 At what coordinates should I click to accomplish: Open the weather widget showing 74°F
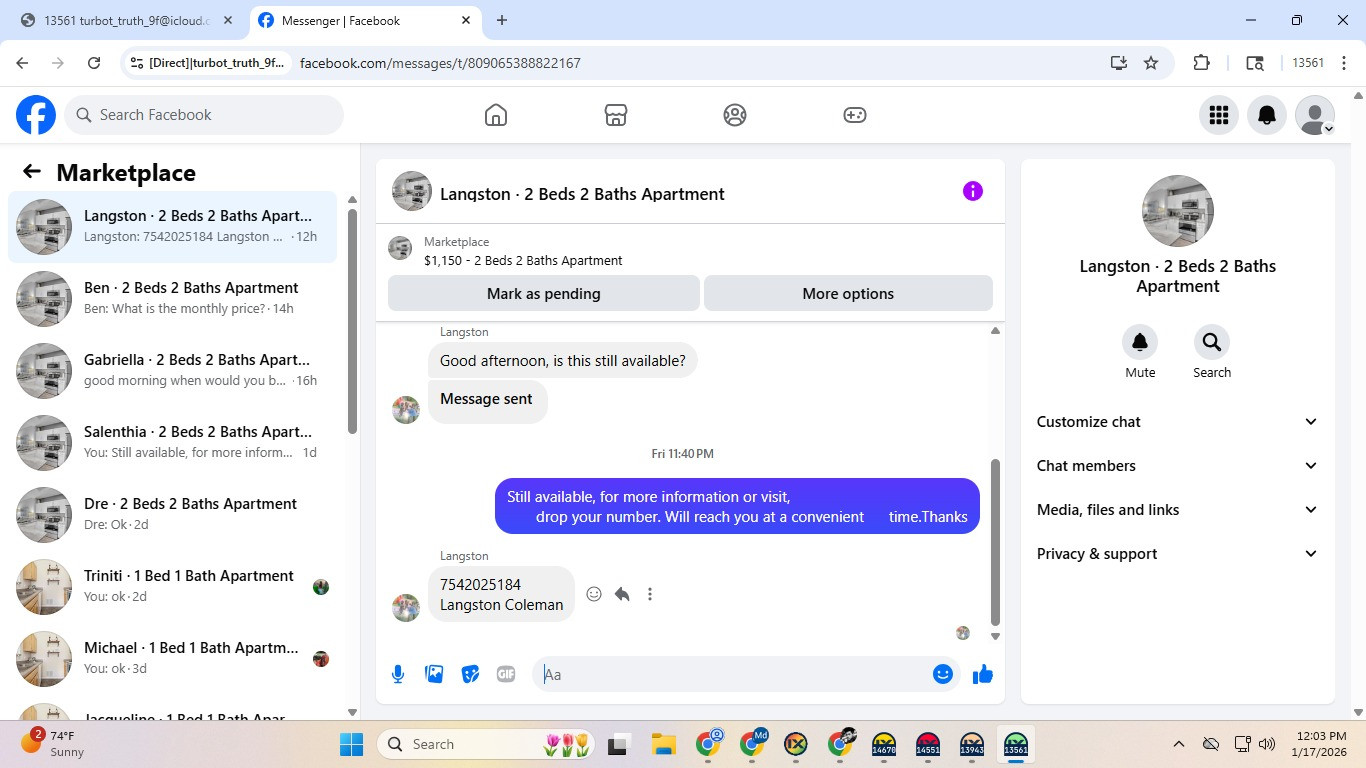54,744
